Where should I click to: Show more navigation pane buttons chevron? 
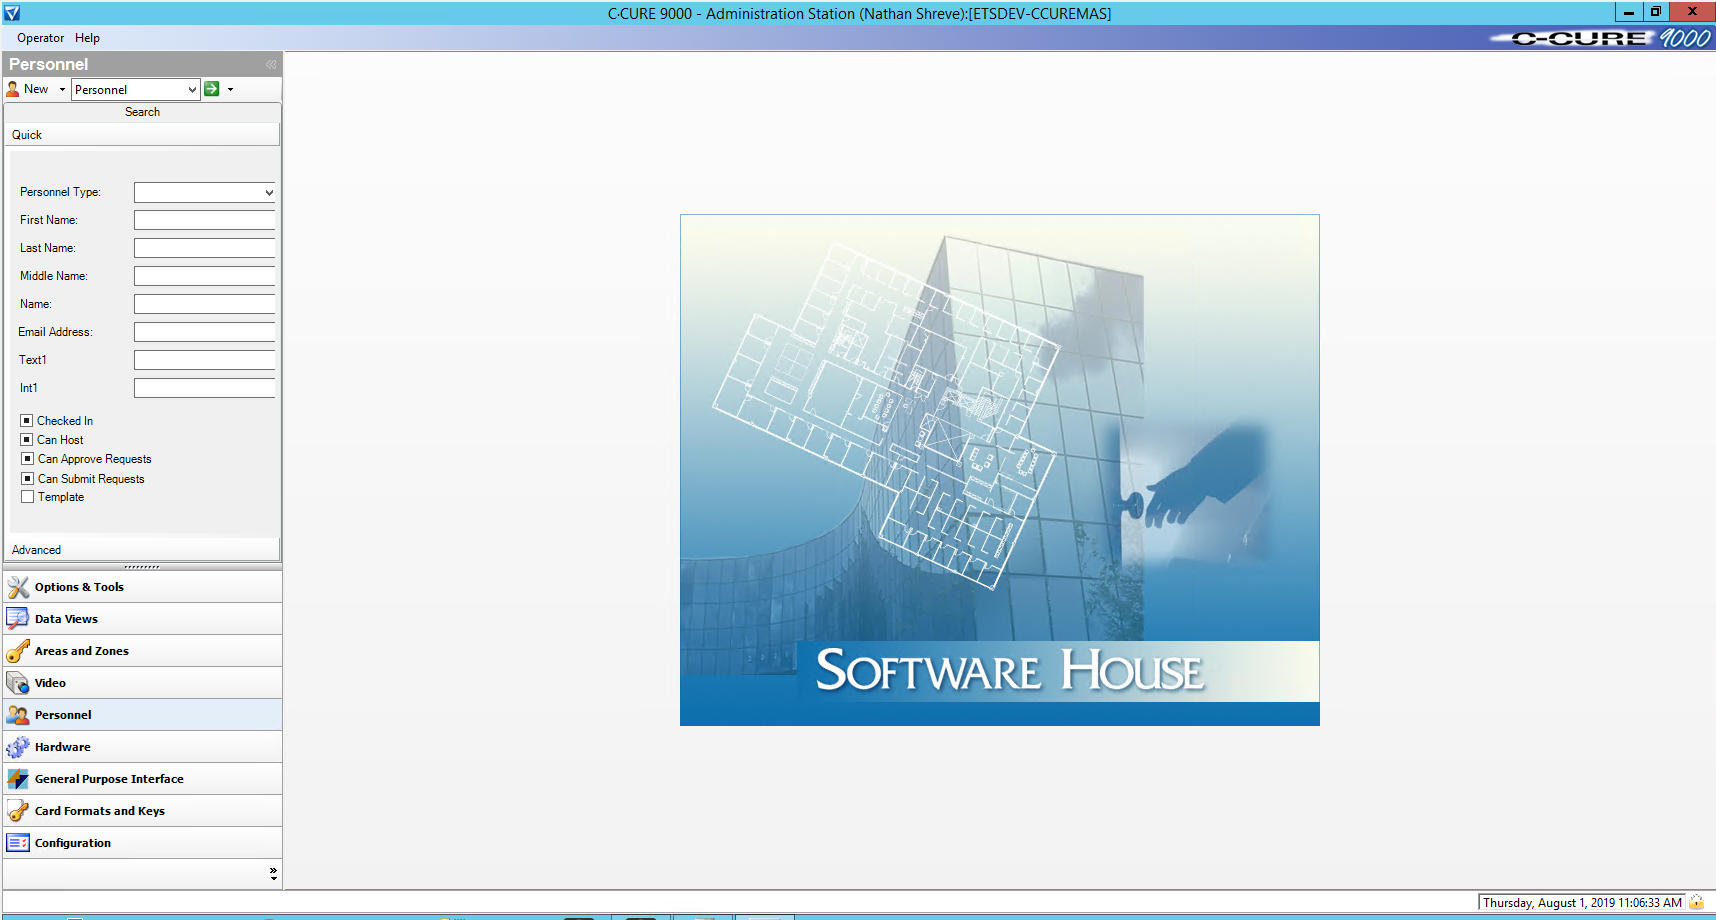[x=273, y=874]
